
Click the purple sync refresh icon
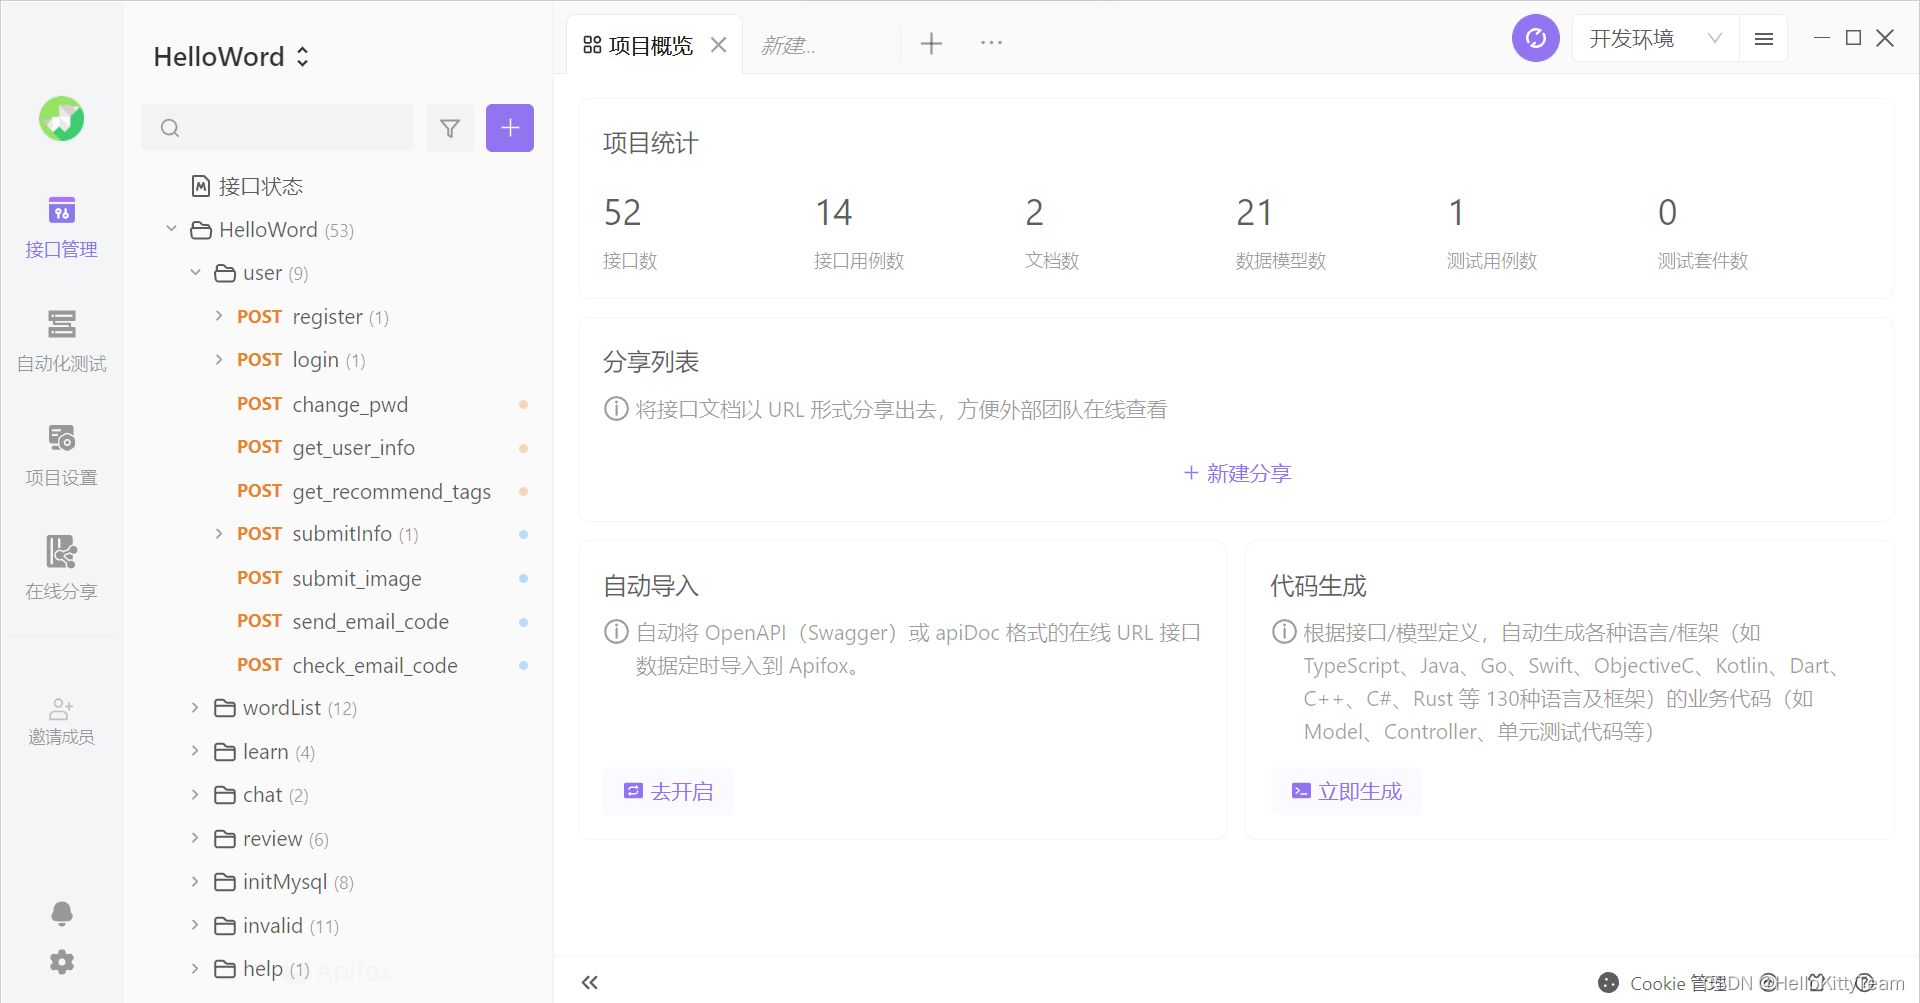1536,39
